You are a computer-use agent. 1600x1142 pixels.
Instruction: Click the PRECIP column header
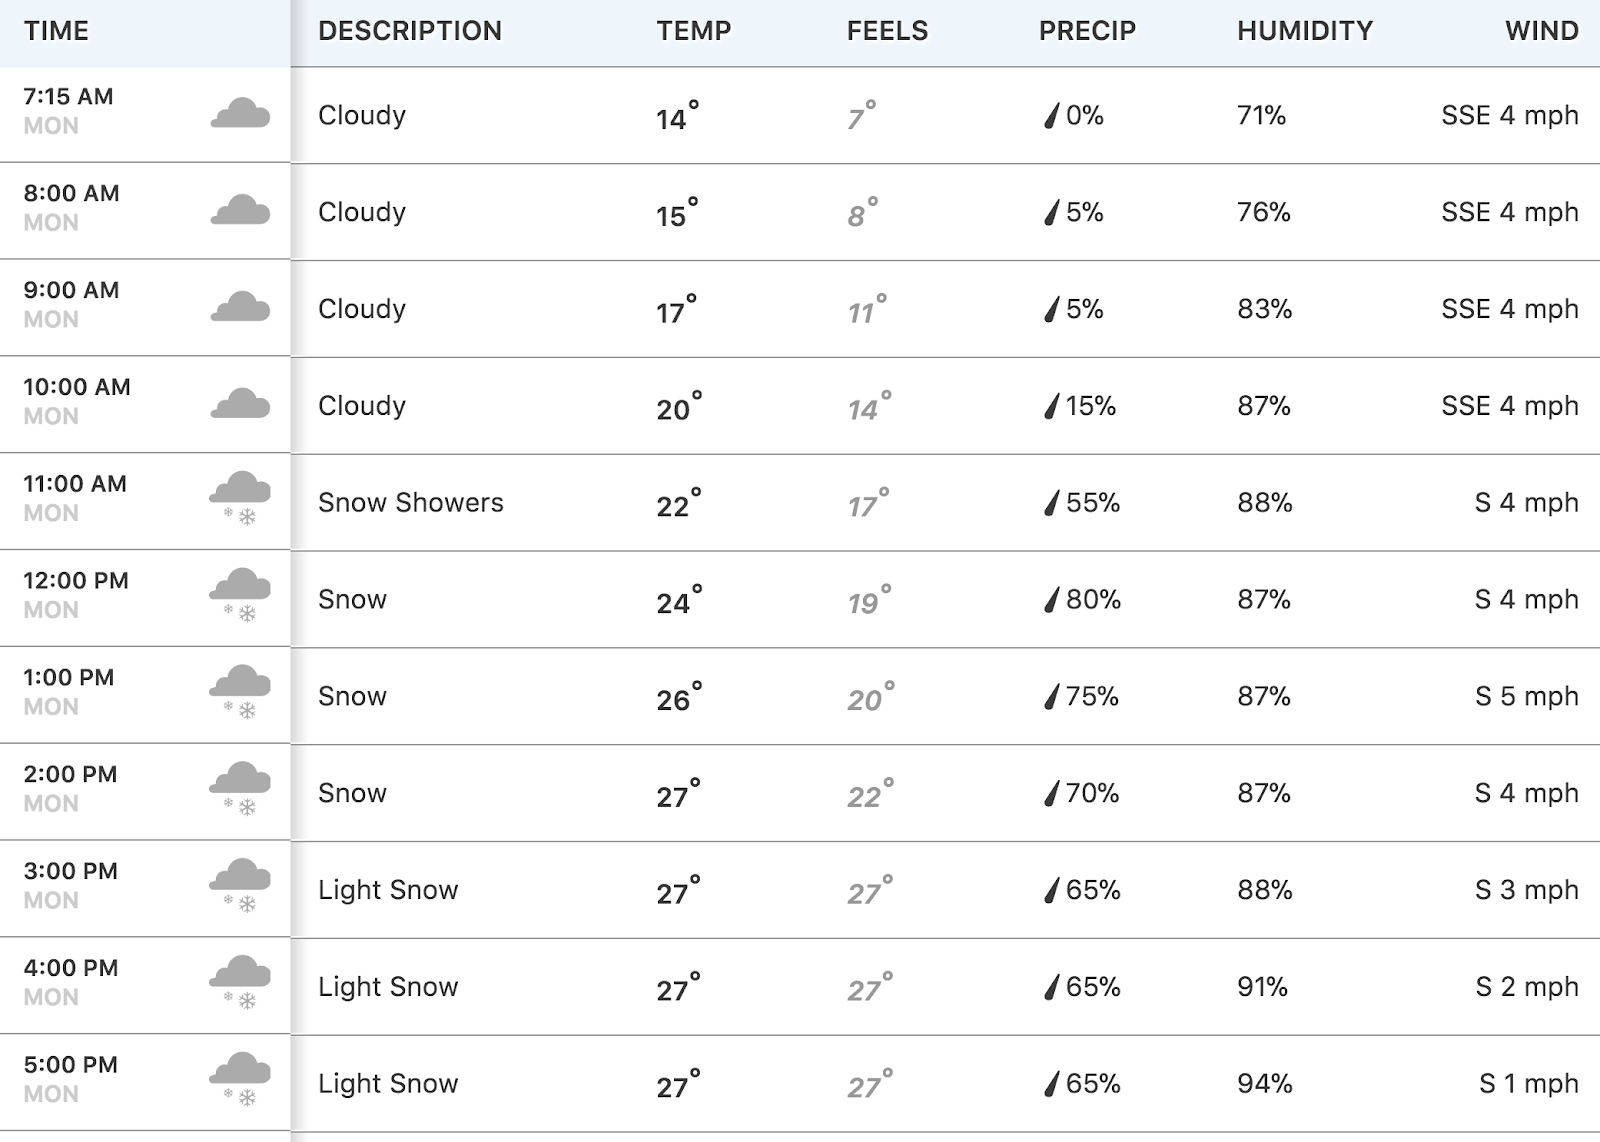(1087, 31)
